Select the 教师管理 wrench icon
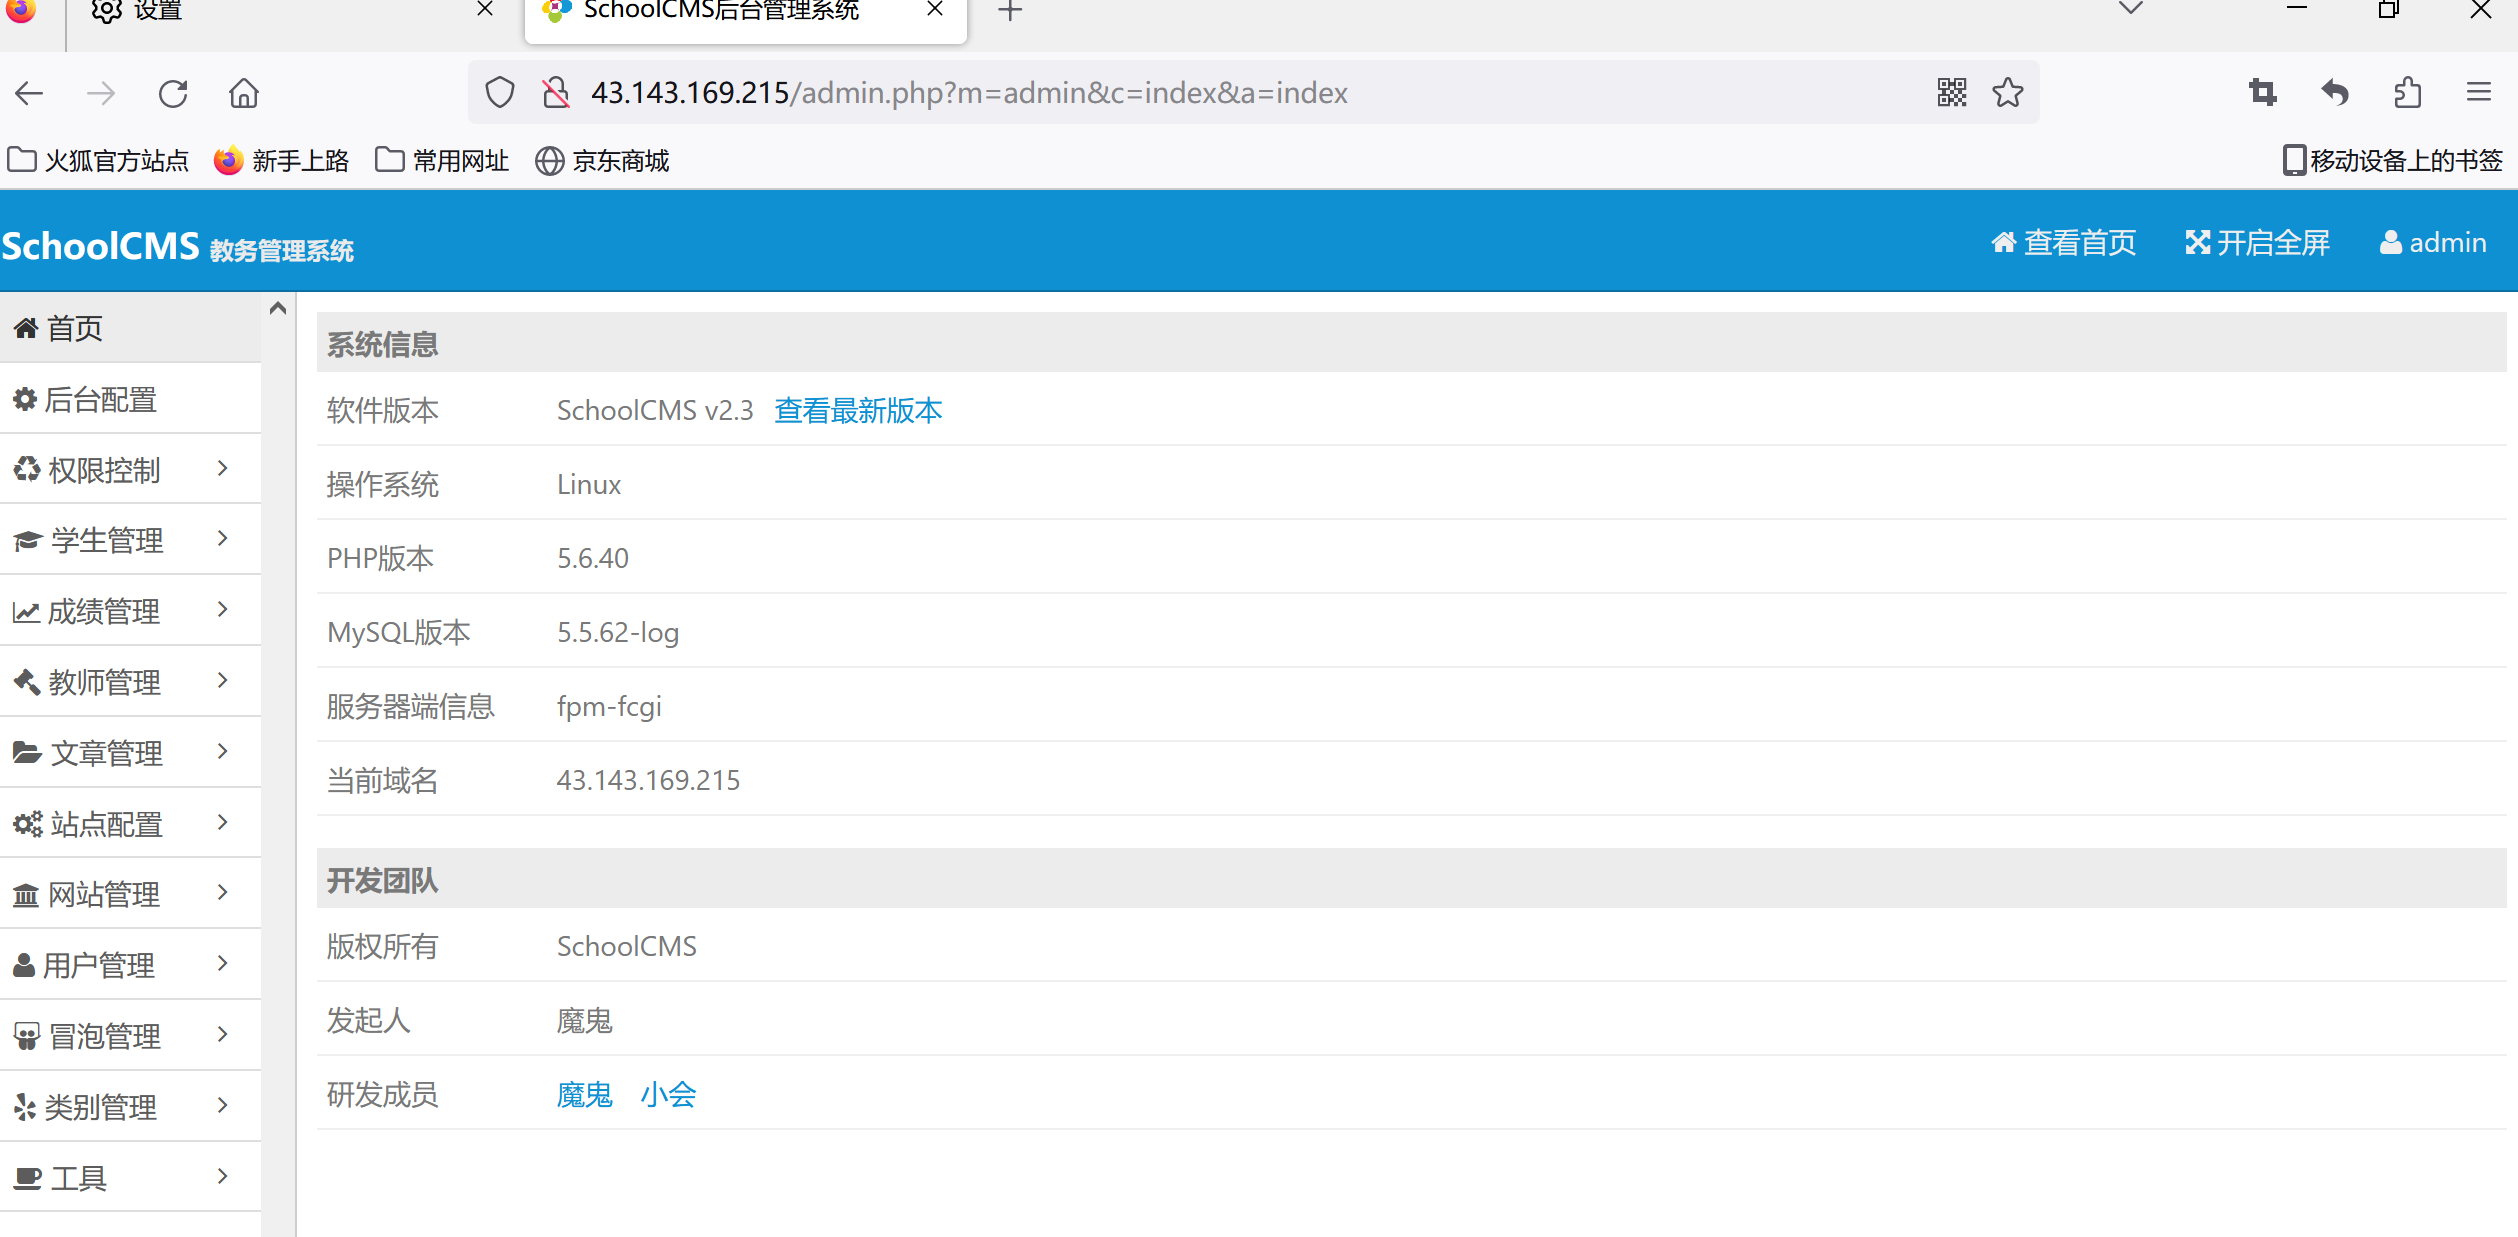Image resolution: width=2518 pixels, height=1237 pixels. (27, 681)
